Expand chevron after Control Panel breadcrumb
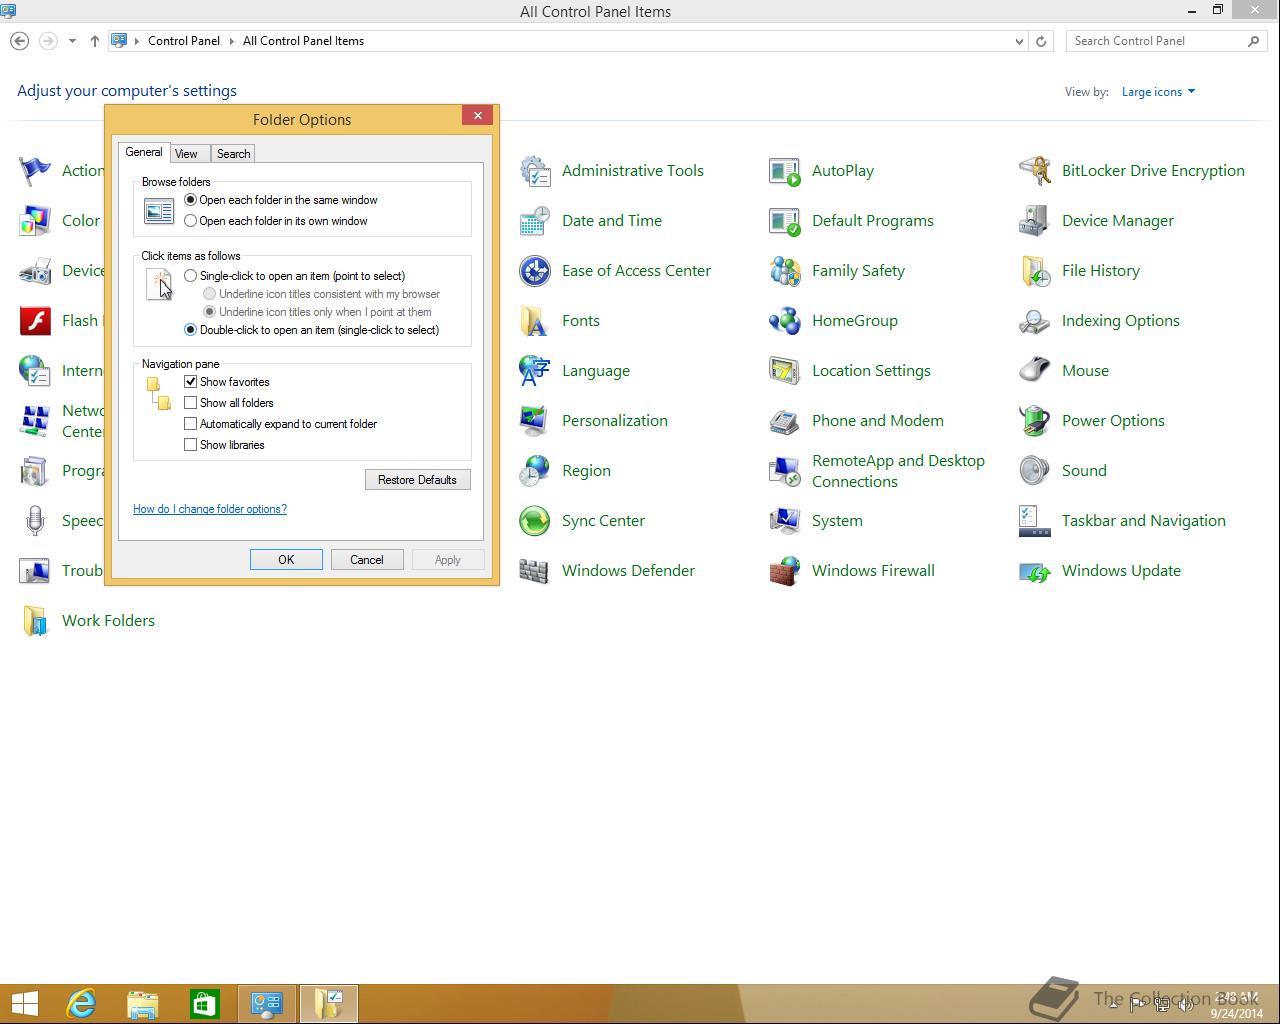 pyautogui.click(x=231, y=41)
